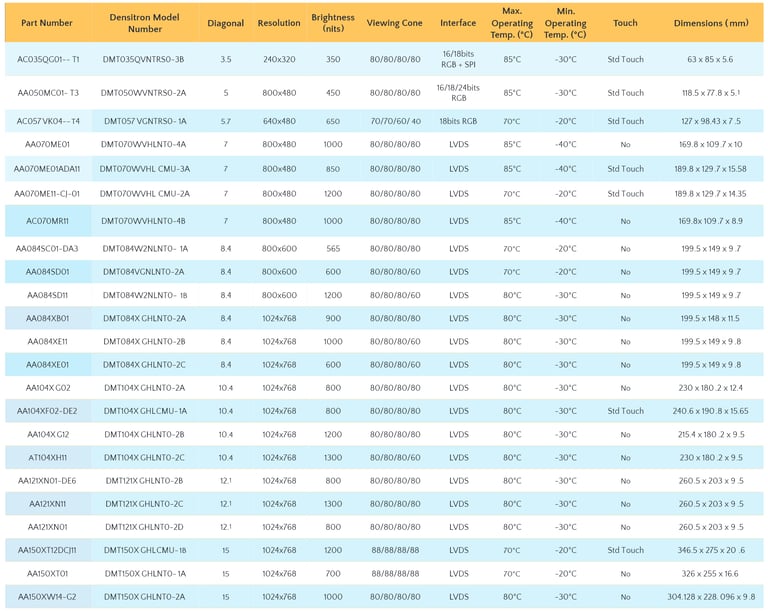Image resolution: width=768 pixels, height=611 pixels.
Task: Click the 16/18bits RGB + SPI cell
Action: coord(458,59)
